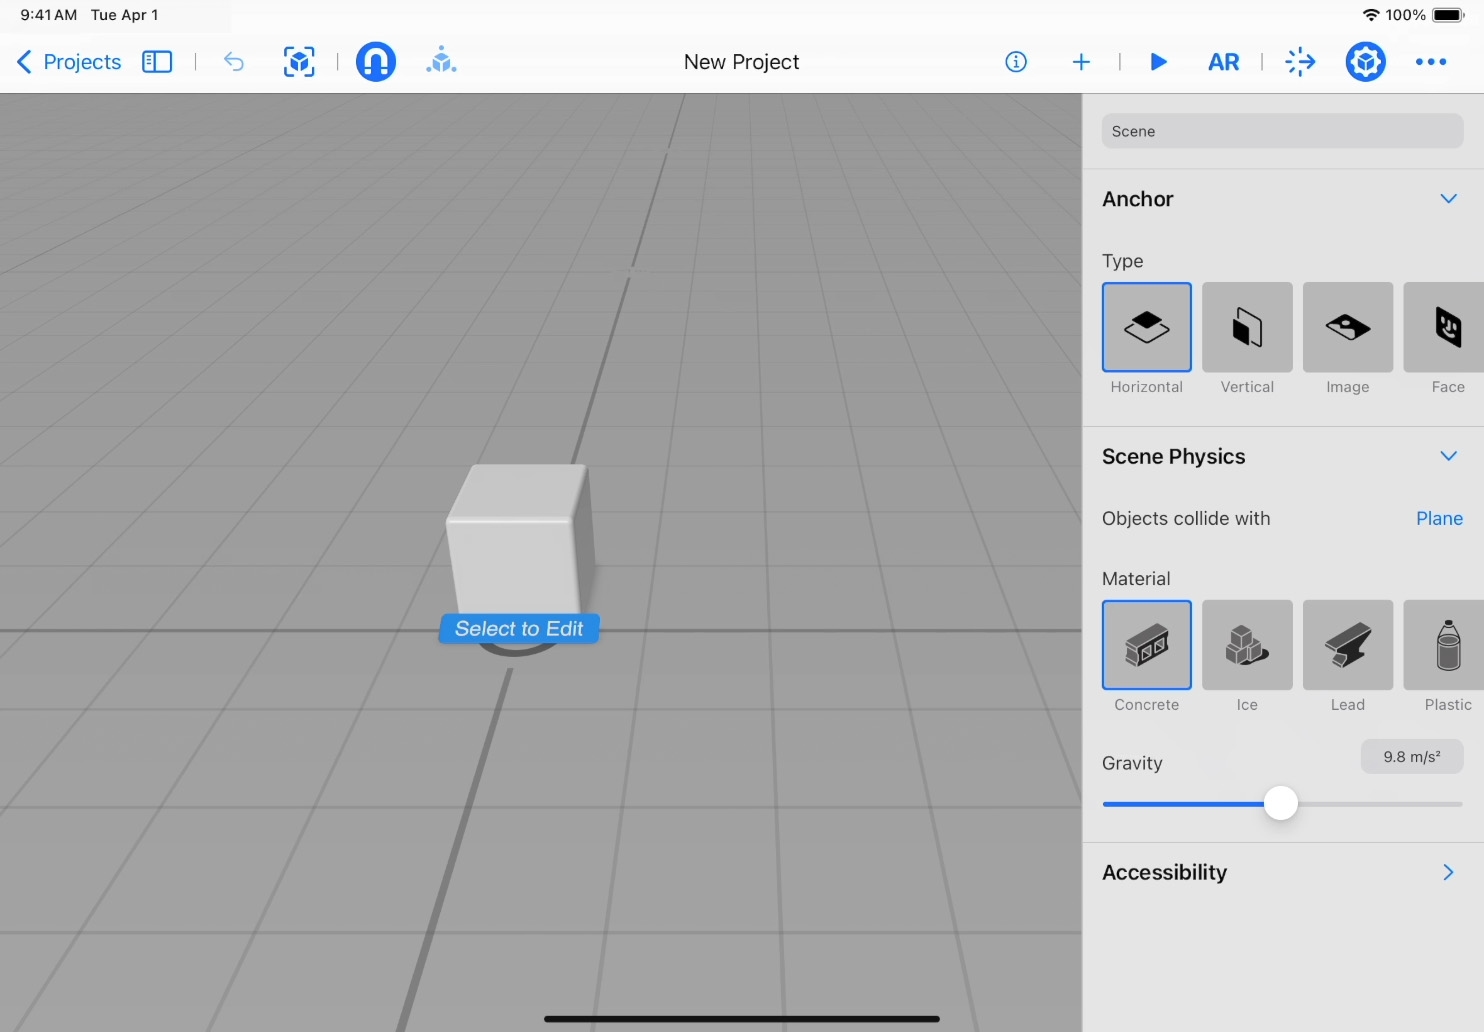This screenshot has height=1032, width=1484.
Task: Add a new object with plus icon
Action: coord(1081,62)
